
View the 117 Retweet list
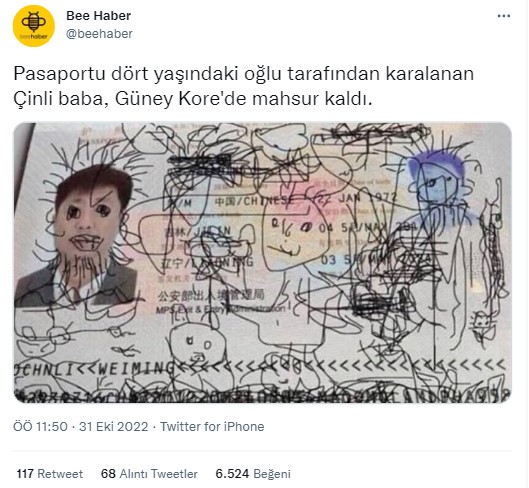coord(50,474)
